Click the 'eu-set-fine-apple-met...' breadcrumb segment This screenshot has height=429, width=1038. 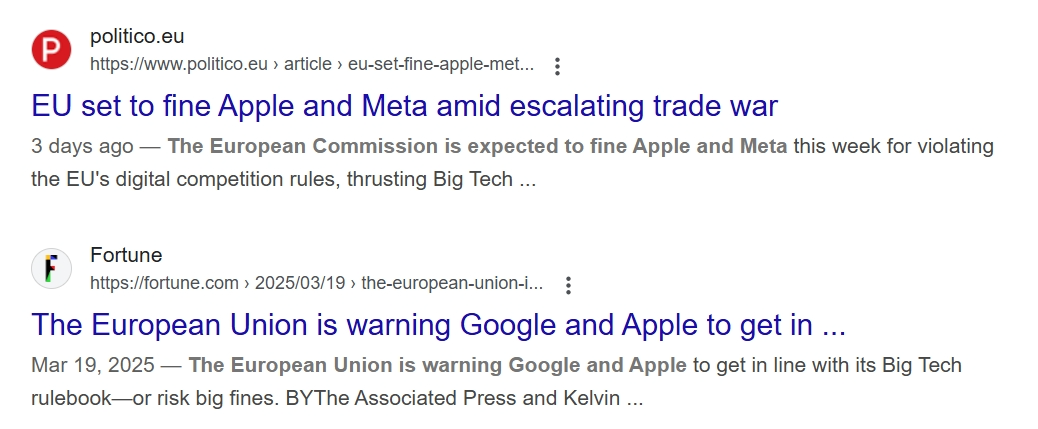(441, 64)
